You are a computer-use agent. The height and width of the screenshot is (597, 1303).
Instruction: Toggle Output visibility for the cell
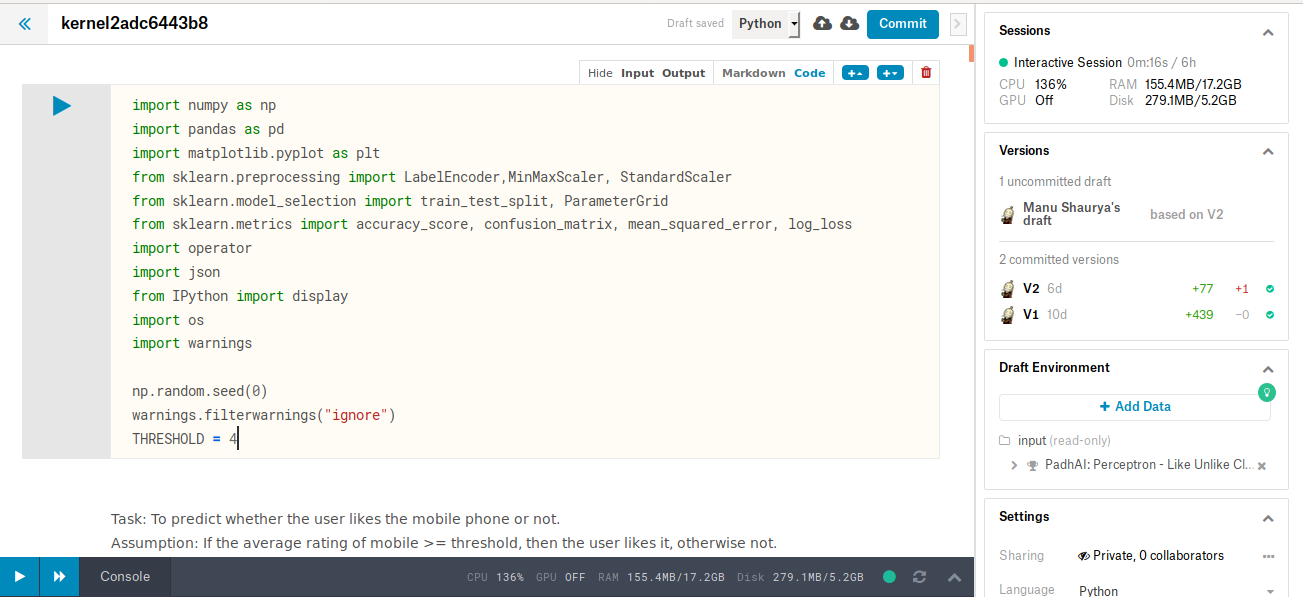click(x=684, y=72)
